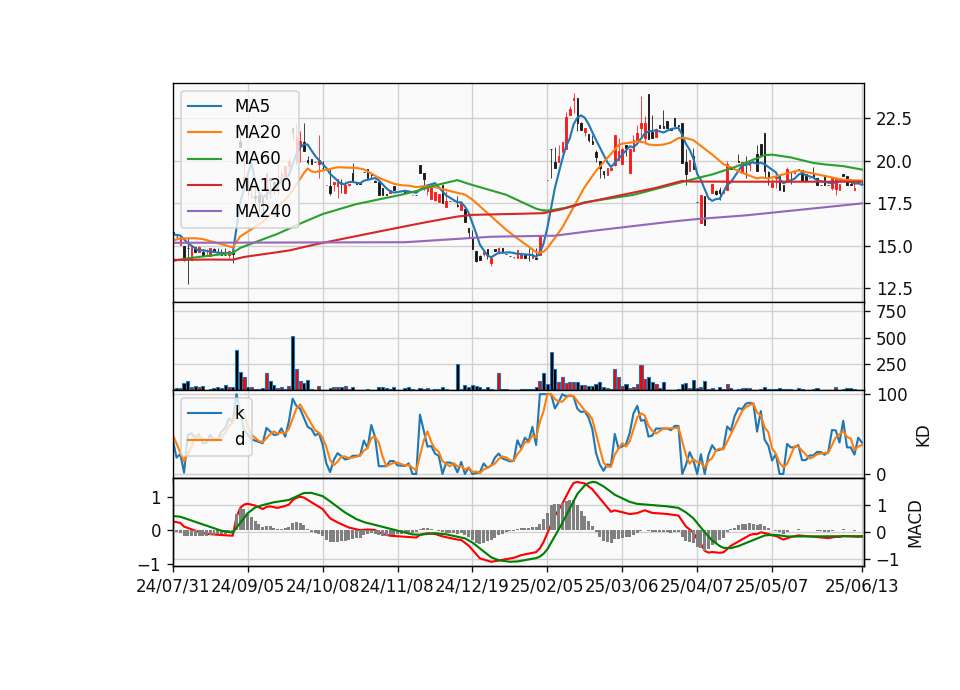
Task: Click the 24/10/08 date tick label
Action: click(x=323, y=586)
